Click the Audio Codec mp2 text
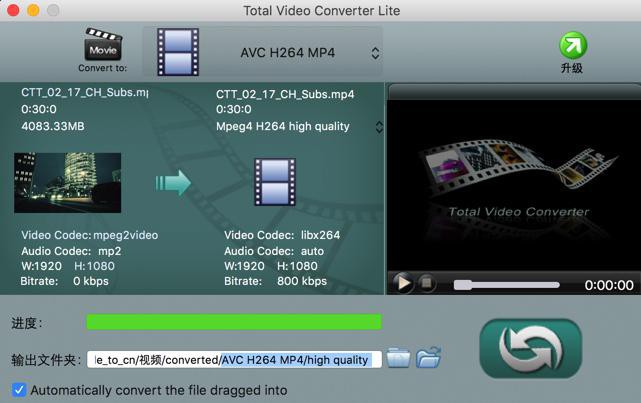This screenshot has width=641, height=403. point(71,251)
